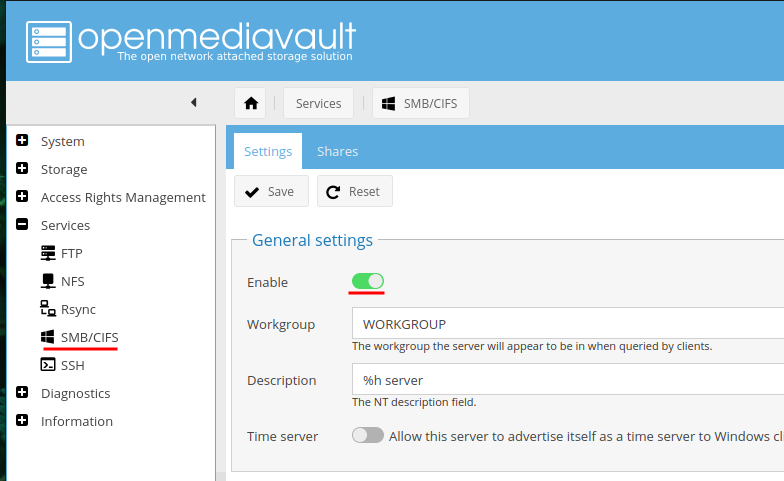This screenshot has height=481, width=784.
Task: Expand Access Rights Management node
Action: click(x=22, y=196)
